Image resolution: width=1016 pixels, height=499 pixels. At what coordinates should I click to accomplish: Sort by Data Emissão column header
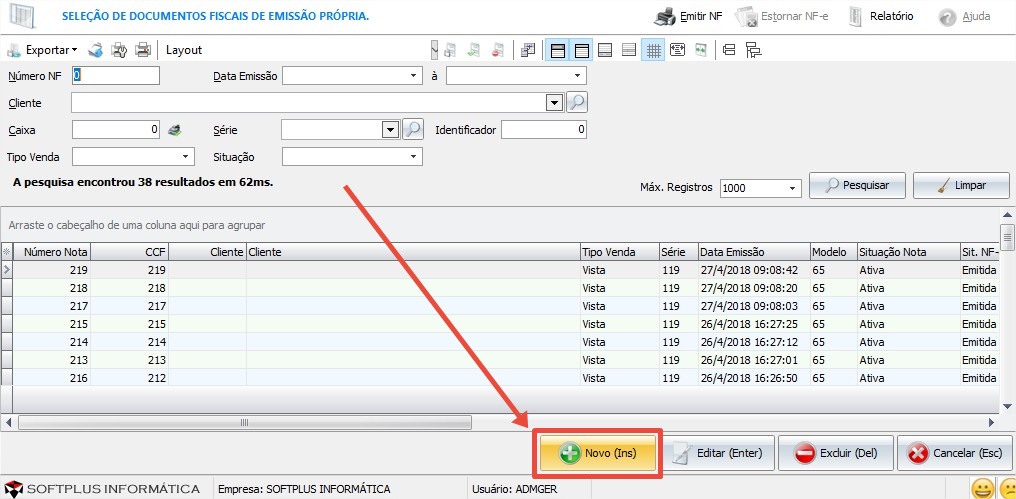754,252
